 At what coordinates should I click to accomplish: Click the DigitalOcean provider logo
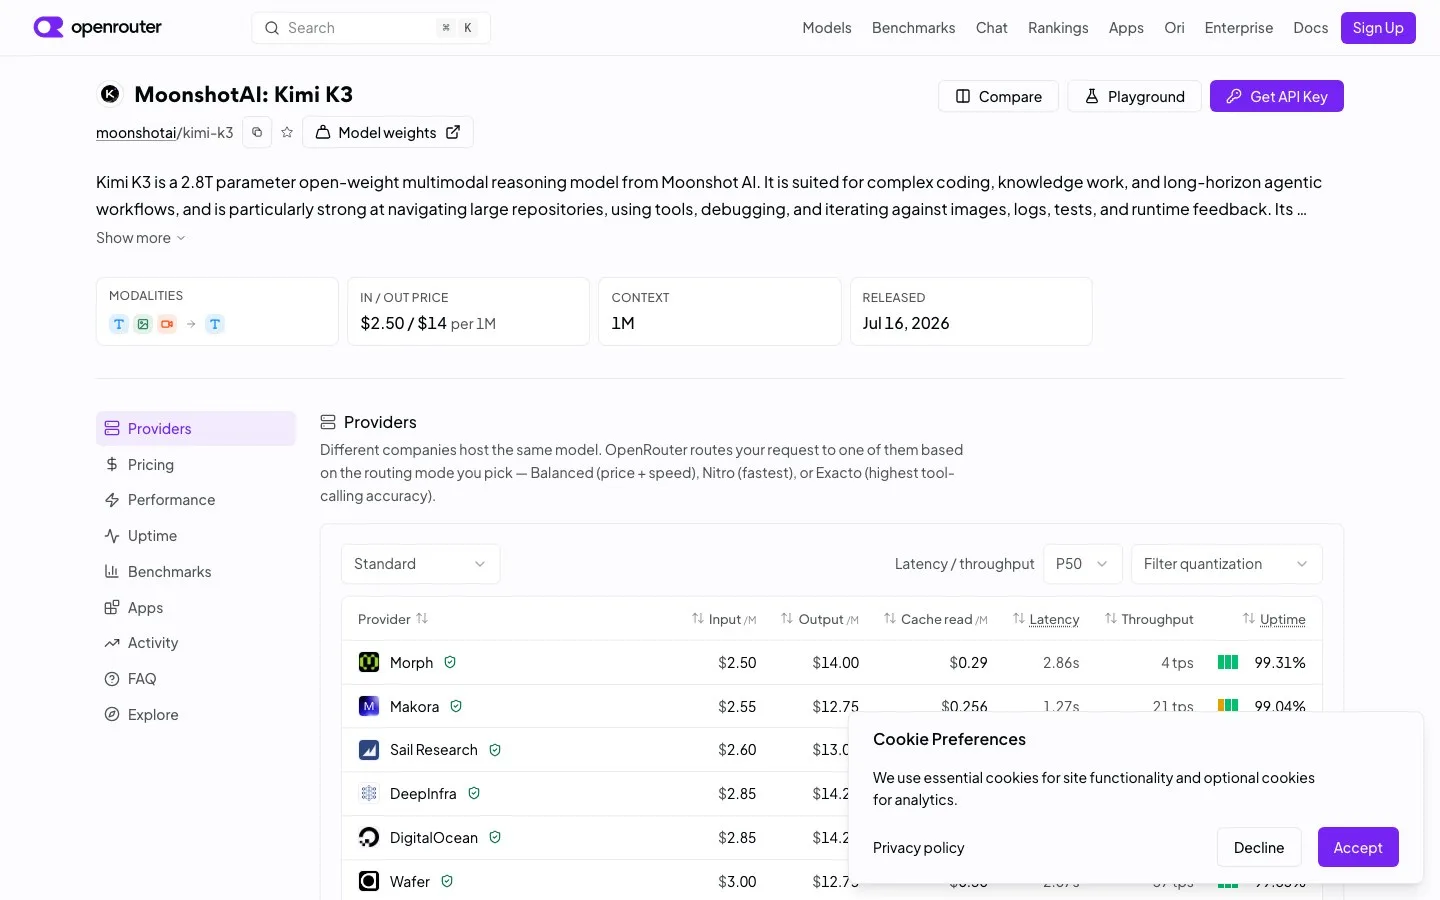click(x=369, y=837)
